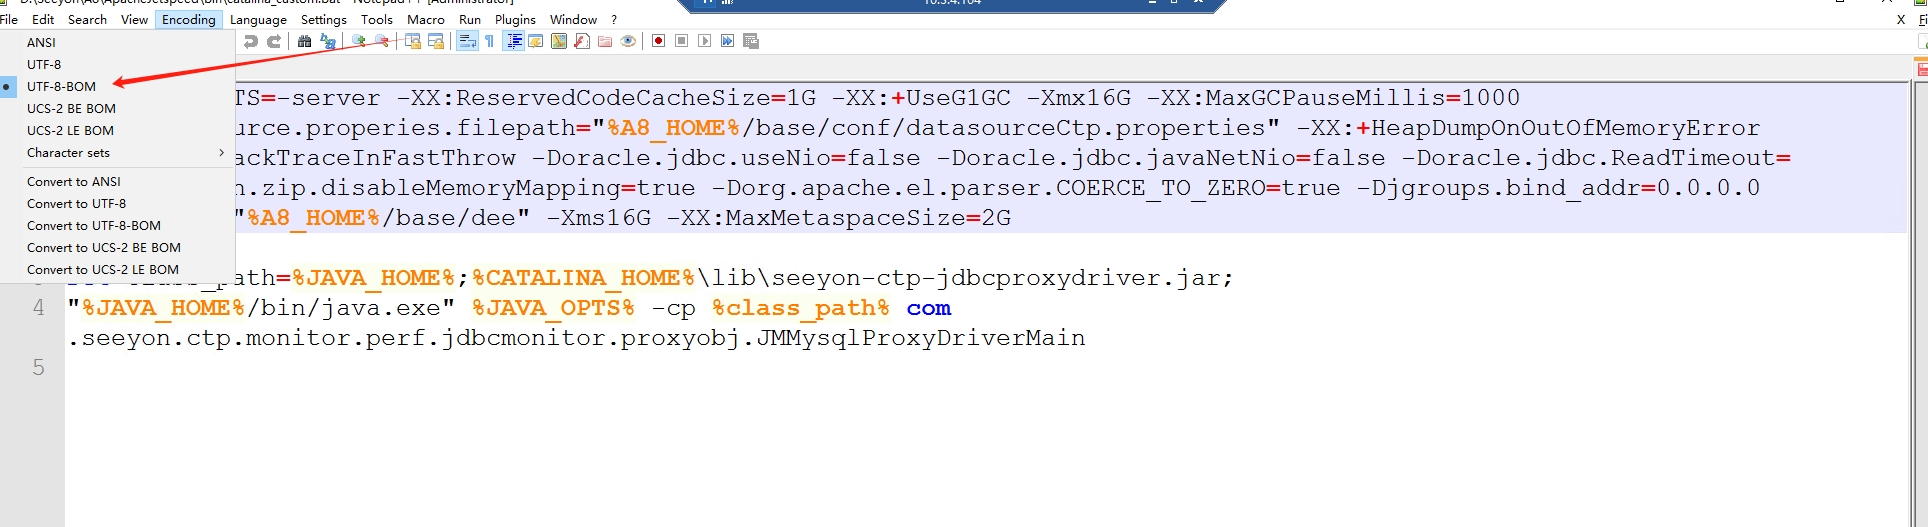Open the Search menu
1928x527 pixels.
[87, 19]
